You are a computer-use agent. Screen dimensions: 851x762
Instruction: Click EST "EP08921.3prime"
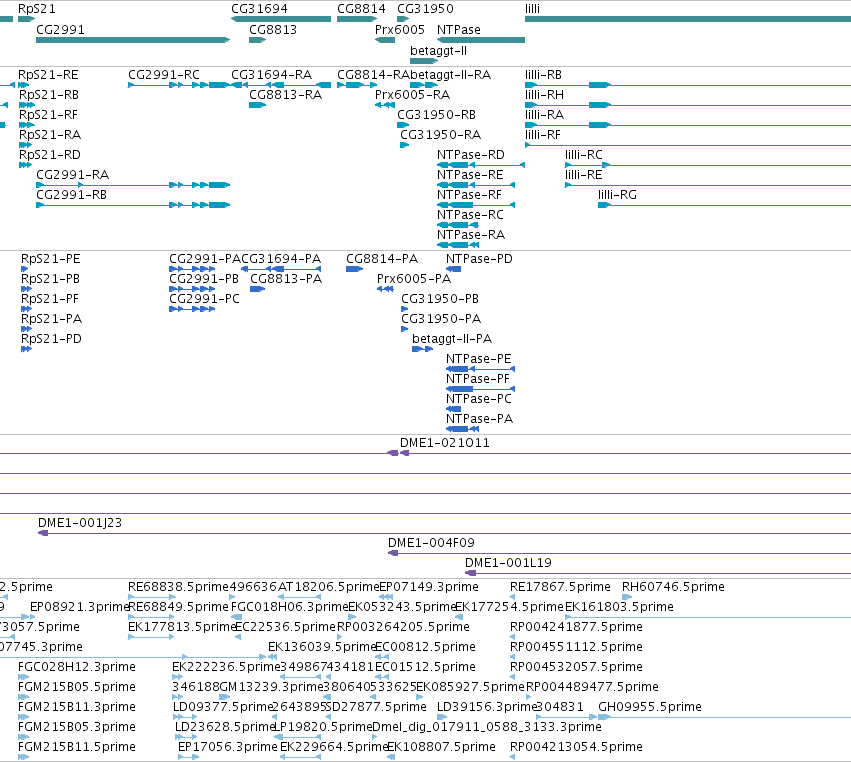tap(79, 607)
